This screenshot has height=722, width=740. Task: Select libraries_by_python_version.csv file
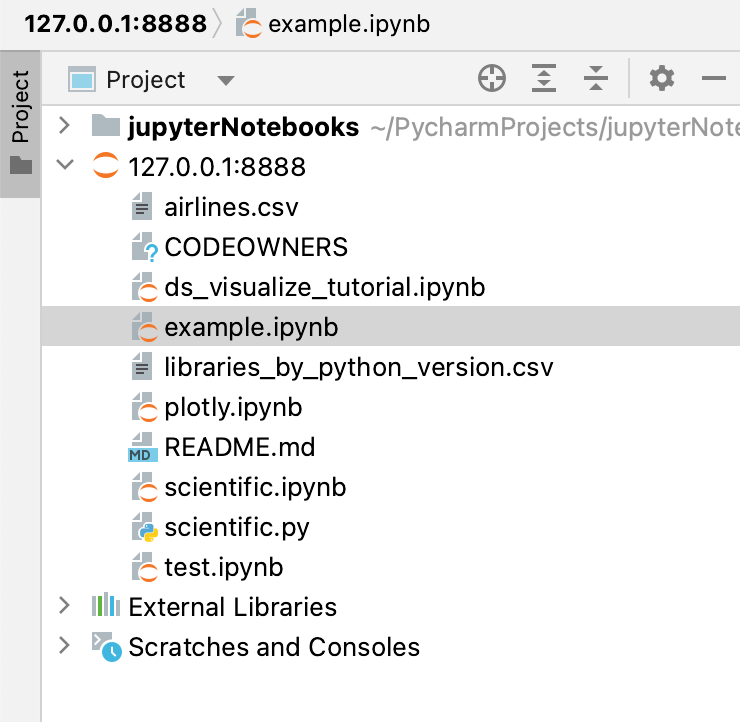[359, 368]
